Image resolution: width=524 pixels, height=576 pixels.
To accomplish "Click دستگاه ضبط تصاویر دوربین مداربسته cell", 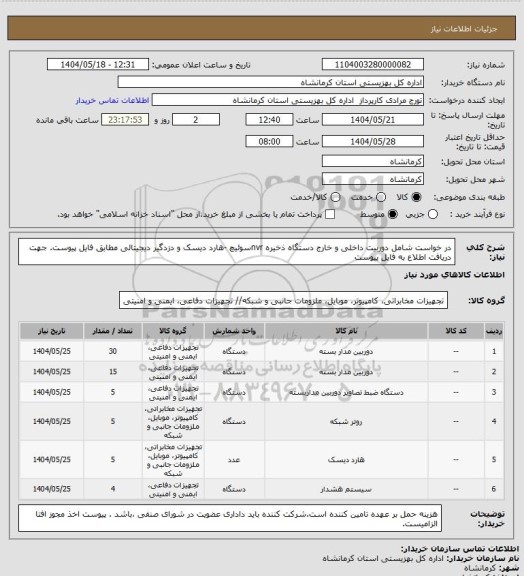I will click(x=346, y=392).
